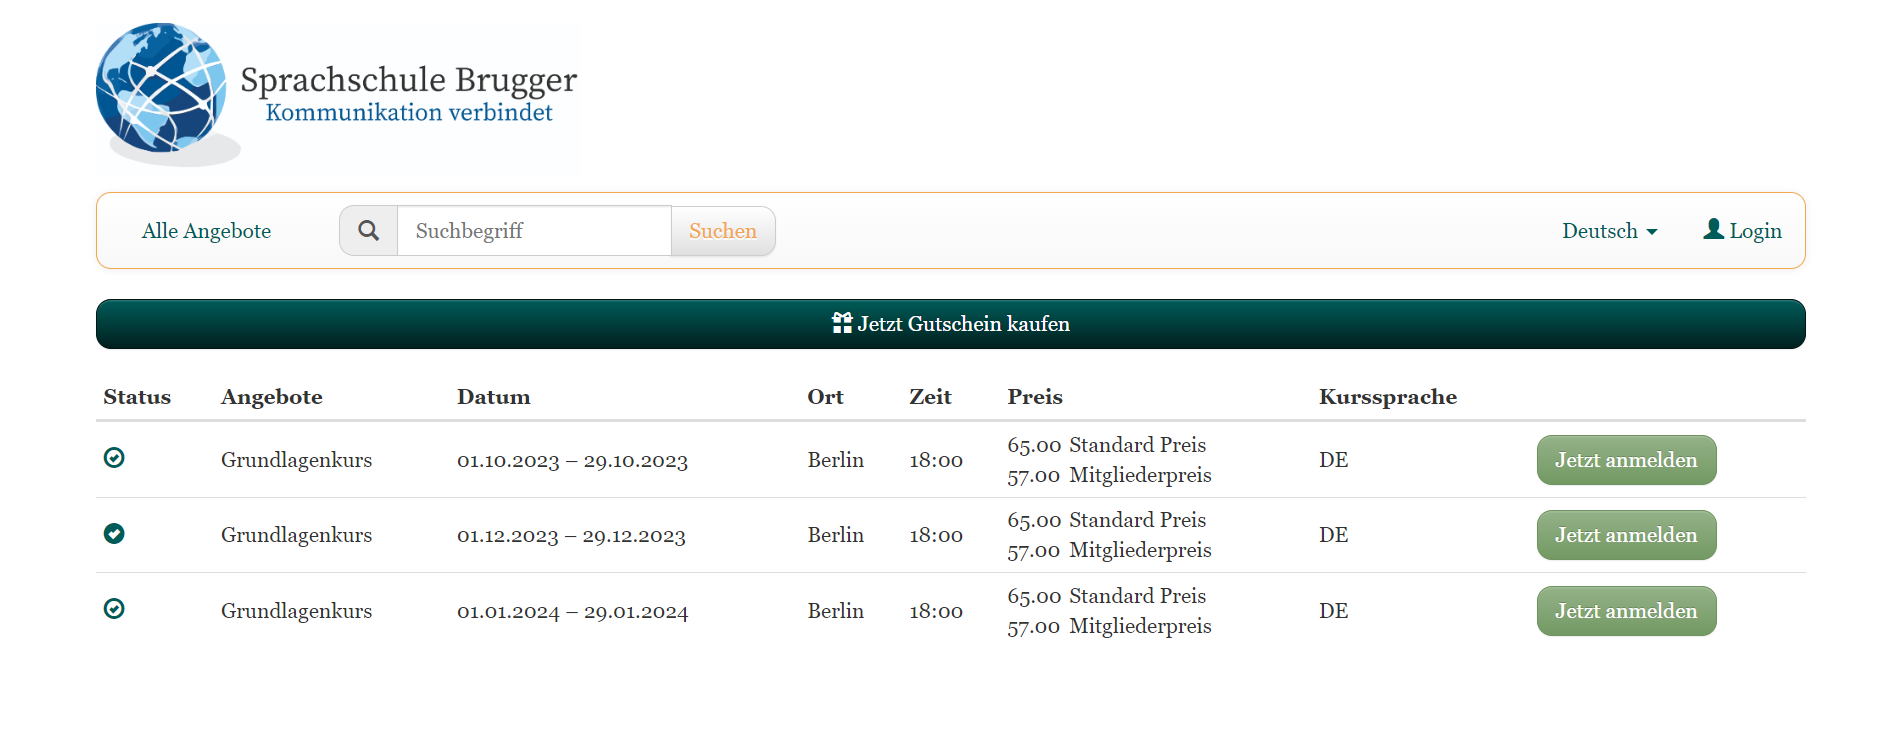The image size is (1894, 731).
Task: Register for course starting 01.01.2024
Action: [1625, 611]
